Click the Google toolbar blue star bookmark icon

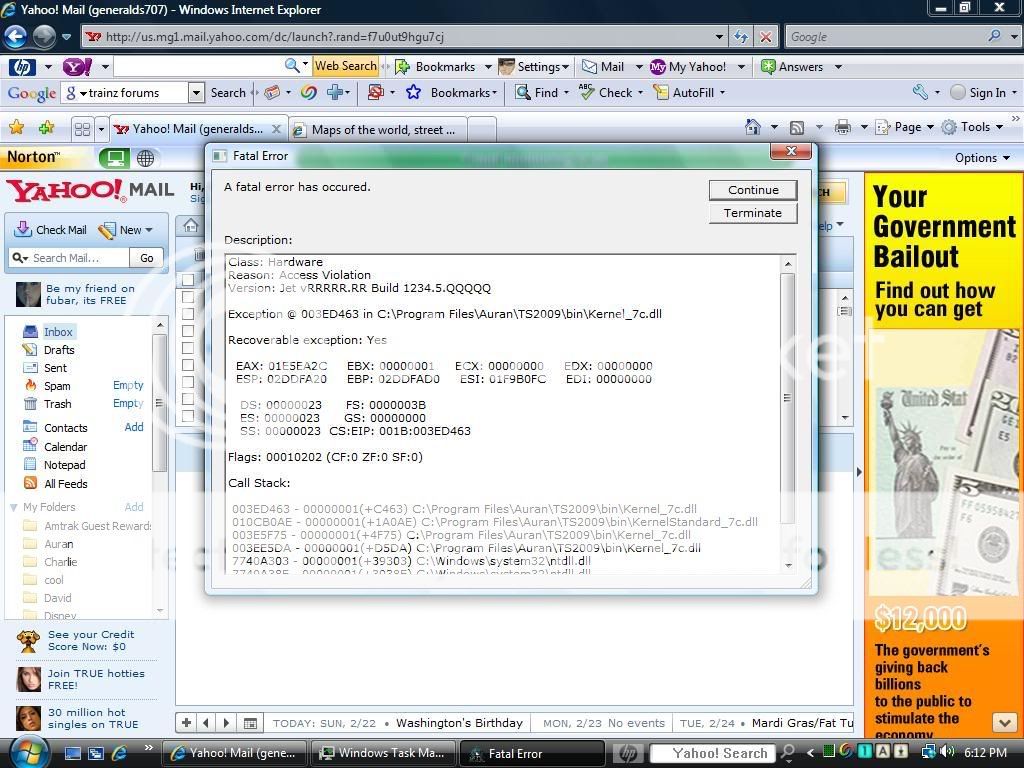(413, 92)
